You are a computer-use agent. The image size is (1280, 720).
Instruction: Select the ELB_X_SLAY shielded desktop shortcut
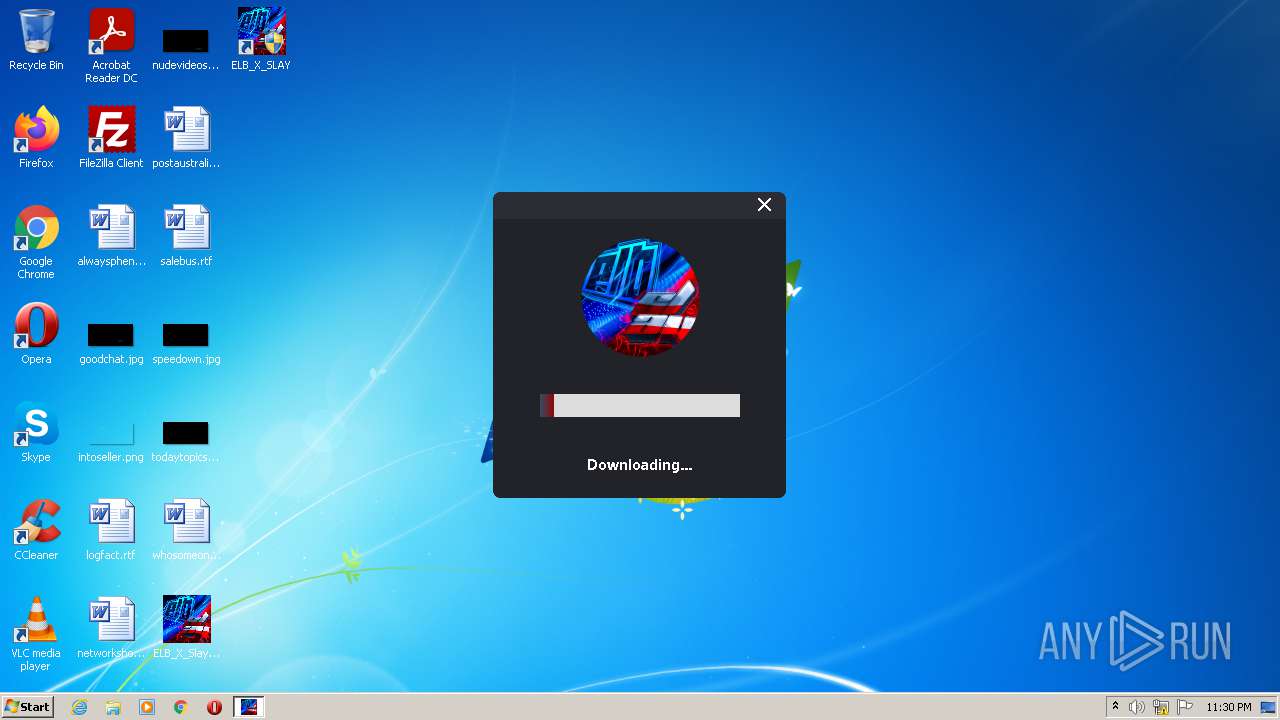point(261,40)
